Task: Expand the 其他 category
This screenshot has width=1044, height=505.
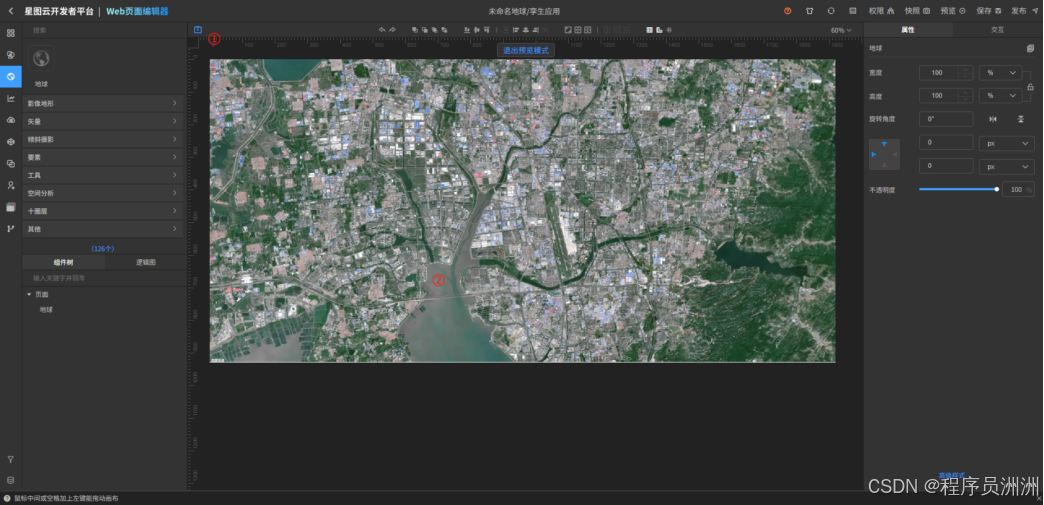Action: pos(103,229)
